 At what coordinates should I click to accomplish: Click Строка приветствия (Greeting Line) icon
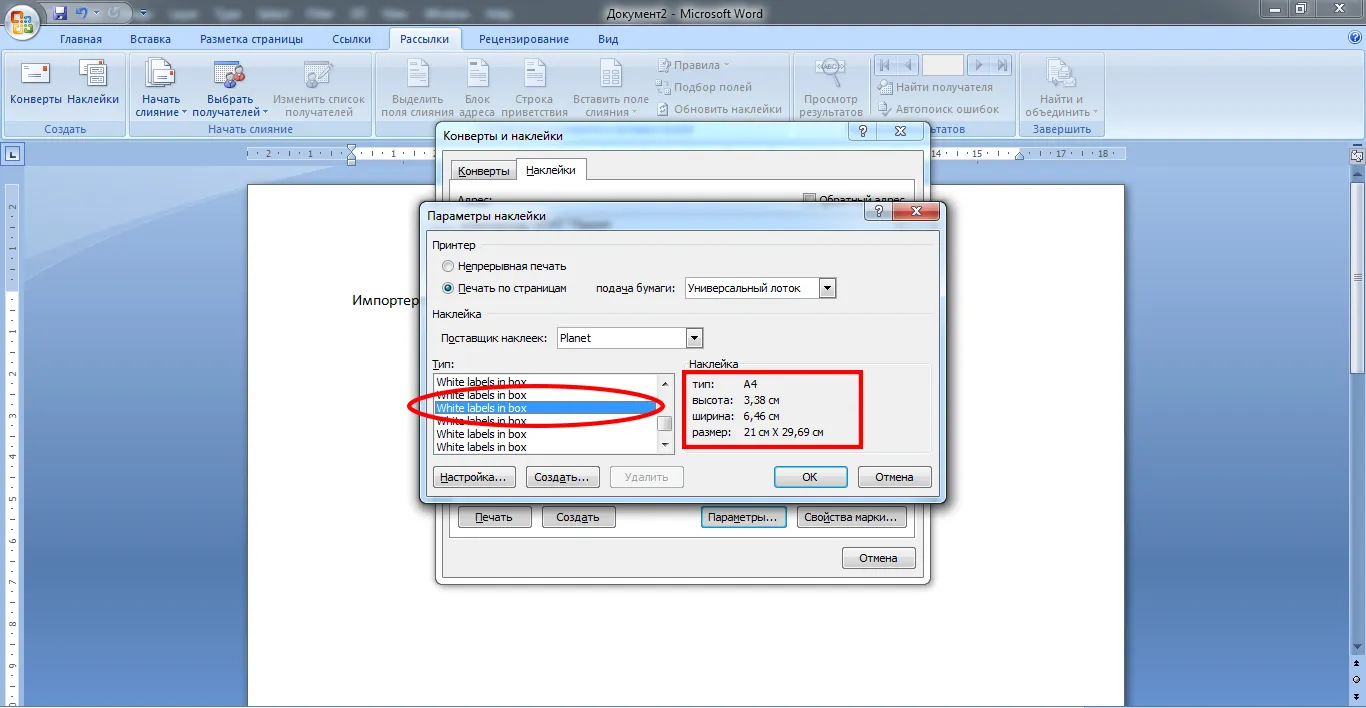point(534,88)
